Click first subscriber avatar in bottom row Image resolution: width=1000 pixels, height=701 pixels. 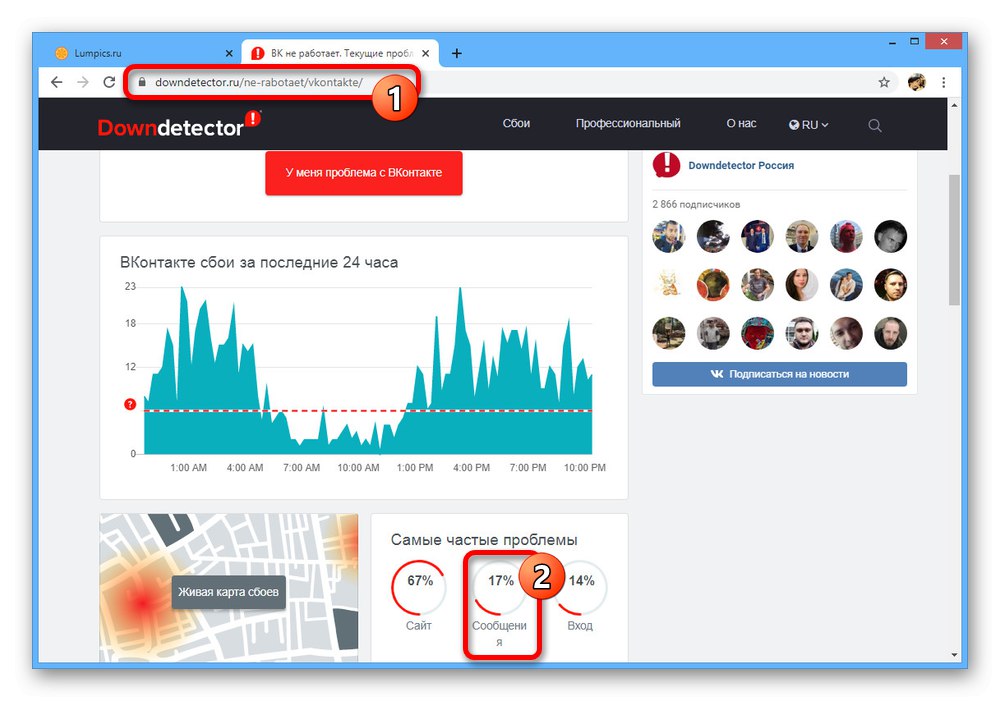[668, 333]
